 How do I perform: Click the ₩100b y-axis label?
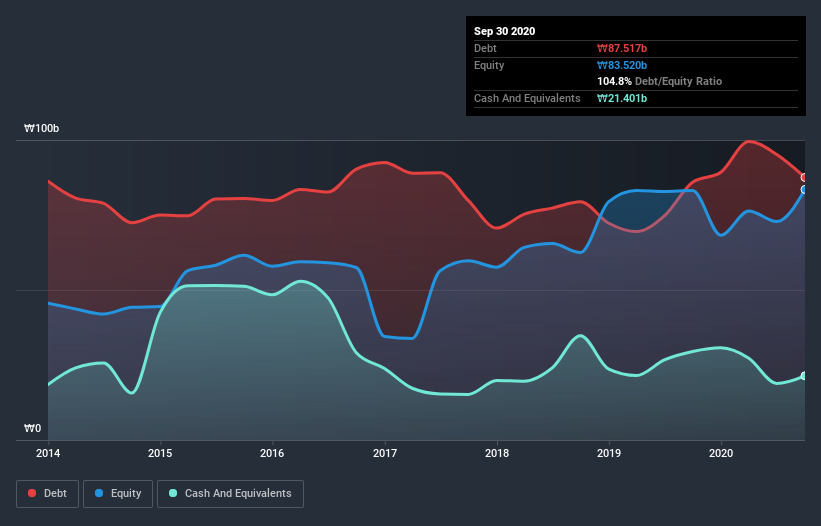tap(41, 128)
